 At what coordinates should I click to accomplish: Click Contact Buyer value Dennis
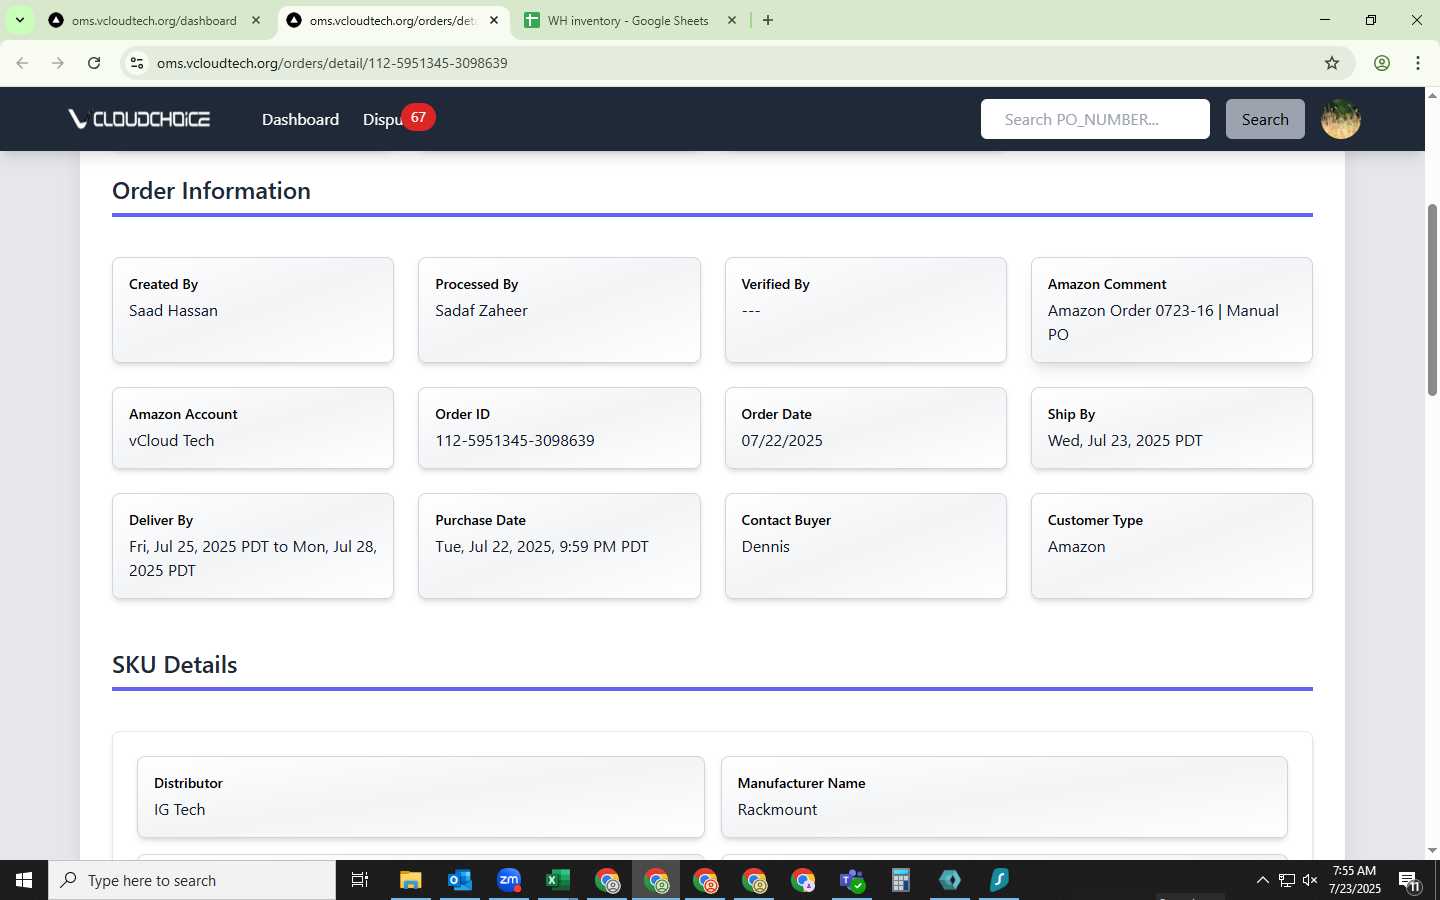pyautogui.click(x=765, y=547)
